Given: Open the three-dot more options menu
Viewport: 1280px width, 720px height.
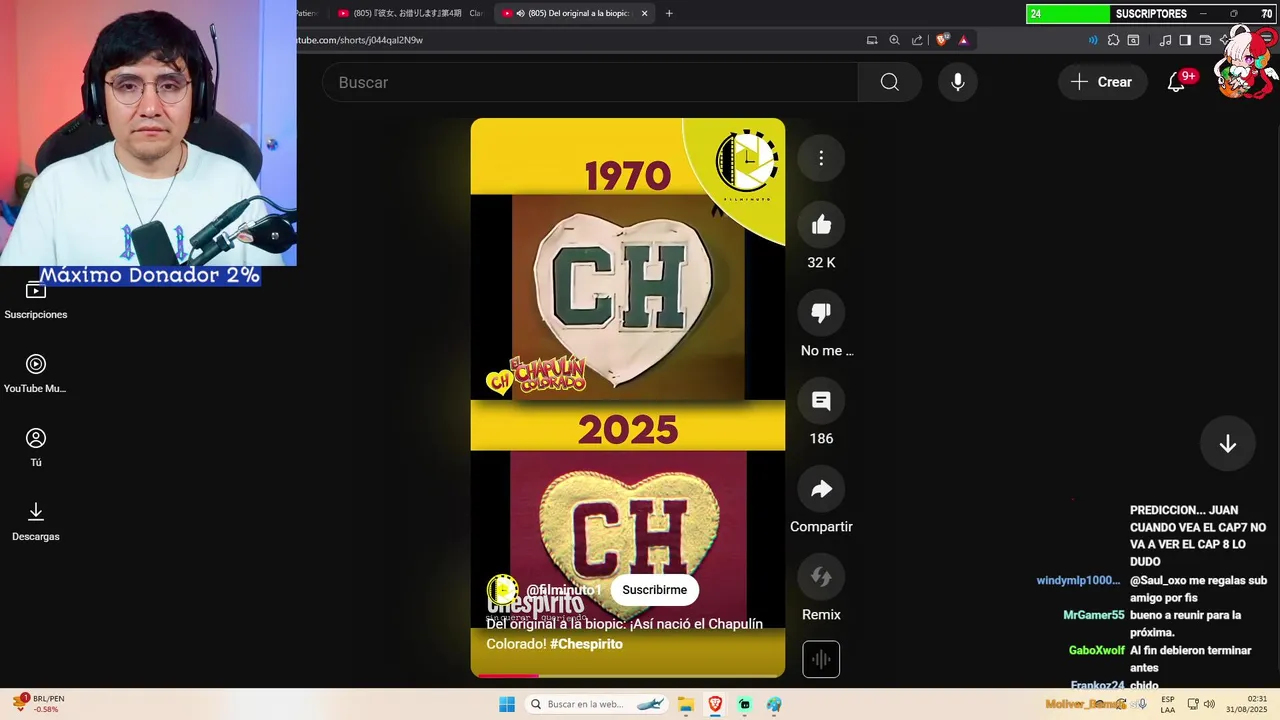Looking at the screenshot, I should (x=821, y=158).
